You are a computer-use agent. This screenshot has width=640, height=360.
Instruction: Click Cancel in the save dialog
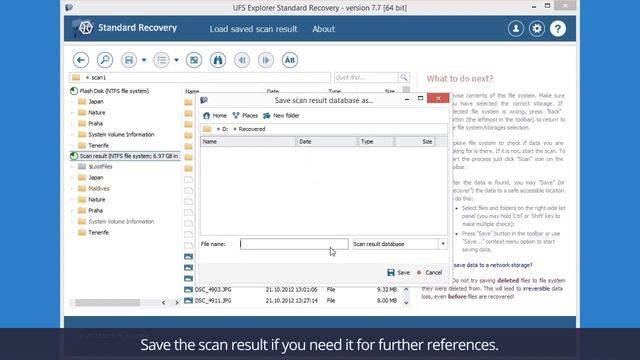click(x=429, y=273)
